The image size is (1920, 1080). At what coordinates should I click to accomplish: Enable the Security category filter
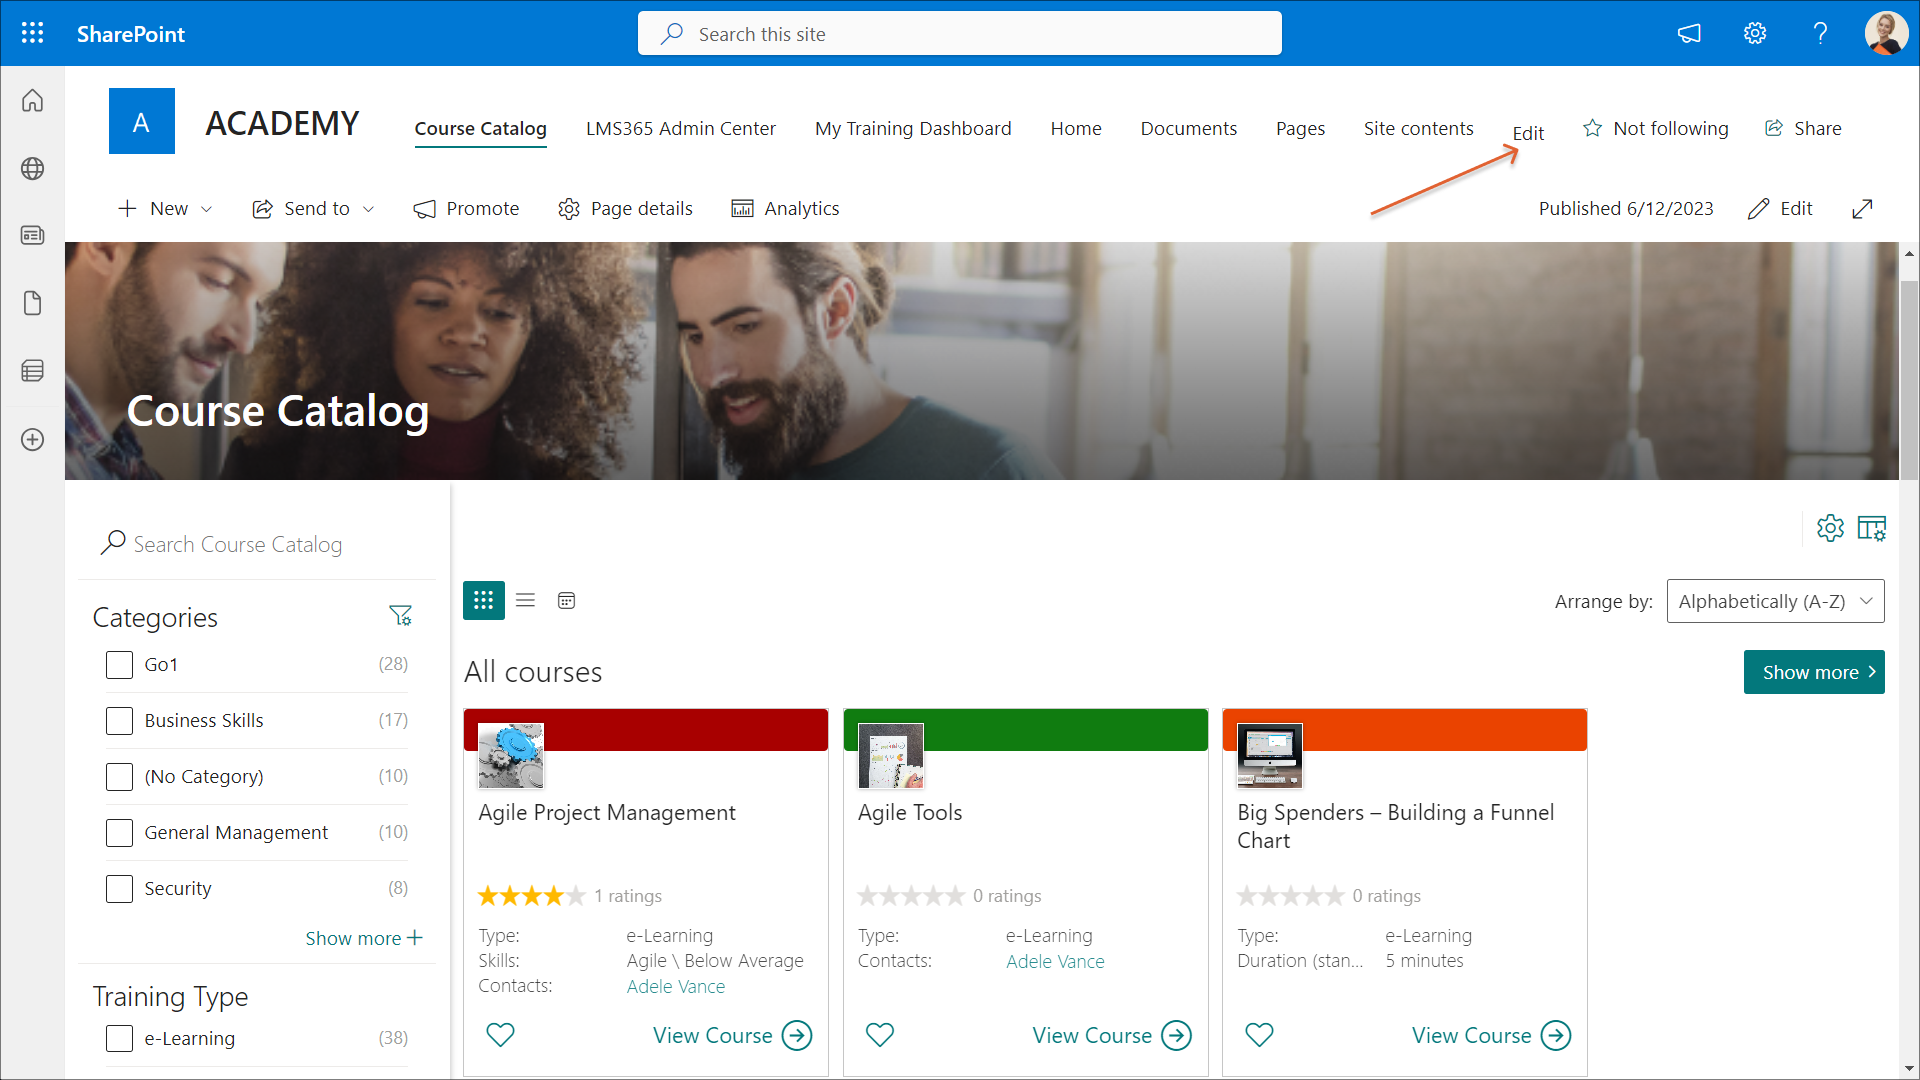pyautogui.click(x=119, y=888)
